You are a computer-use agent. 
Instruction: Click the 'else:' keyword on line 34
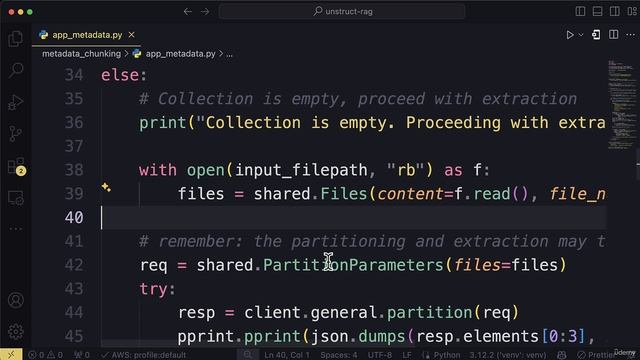124,75
